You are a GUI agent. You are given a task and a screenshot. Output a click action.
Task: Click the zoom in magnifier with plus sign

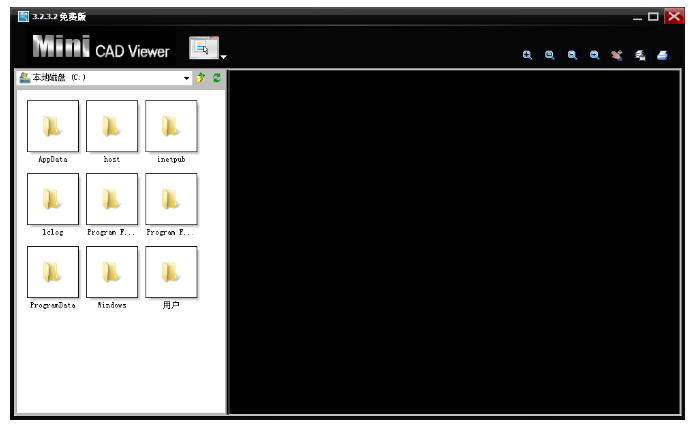pyautogui.click(x=527, y=55)
